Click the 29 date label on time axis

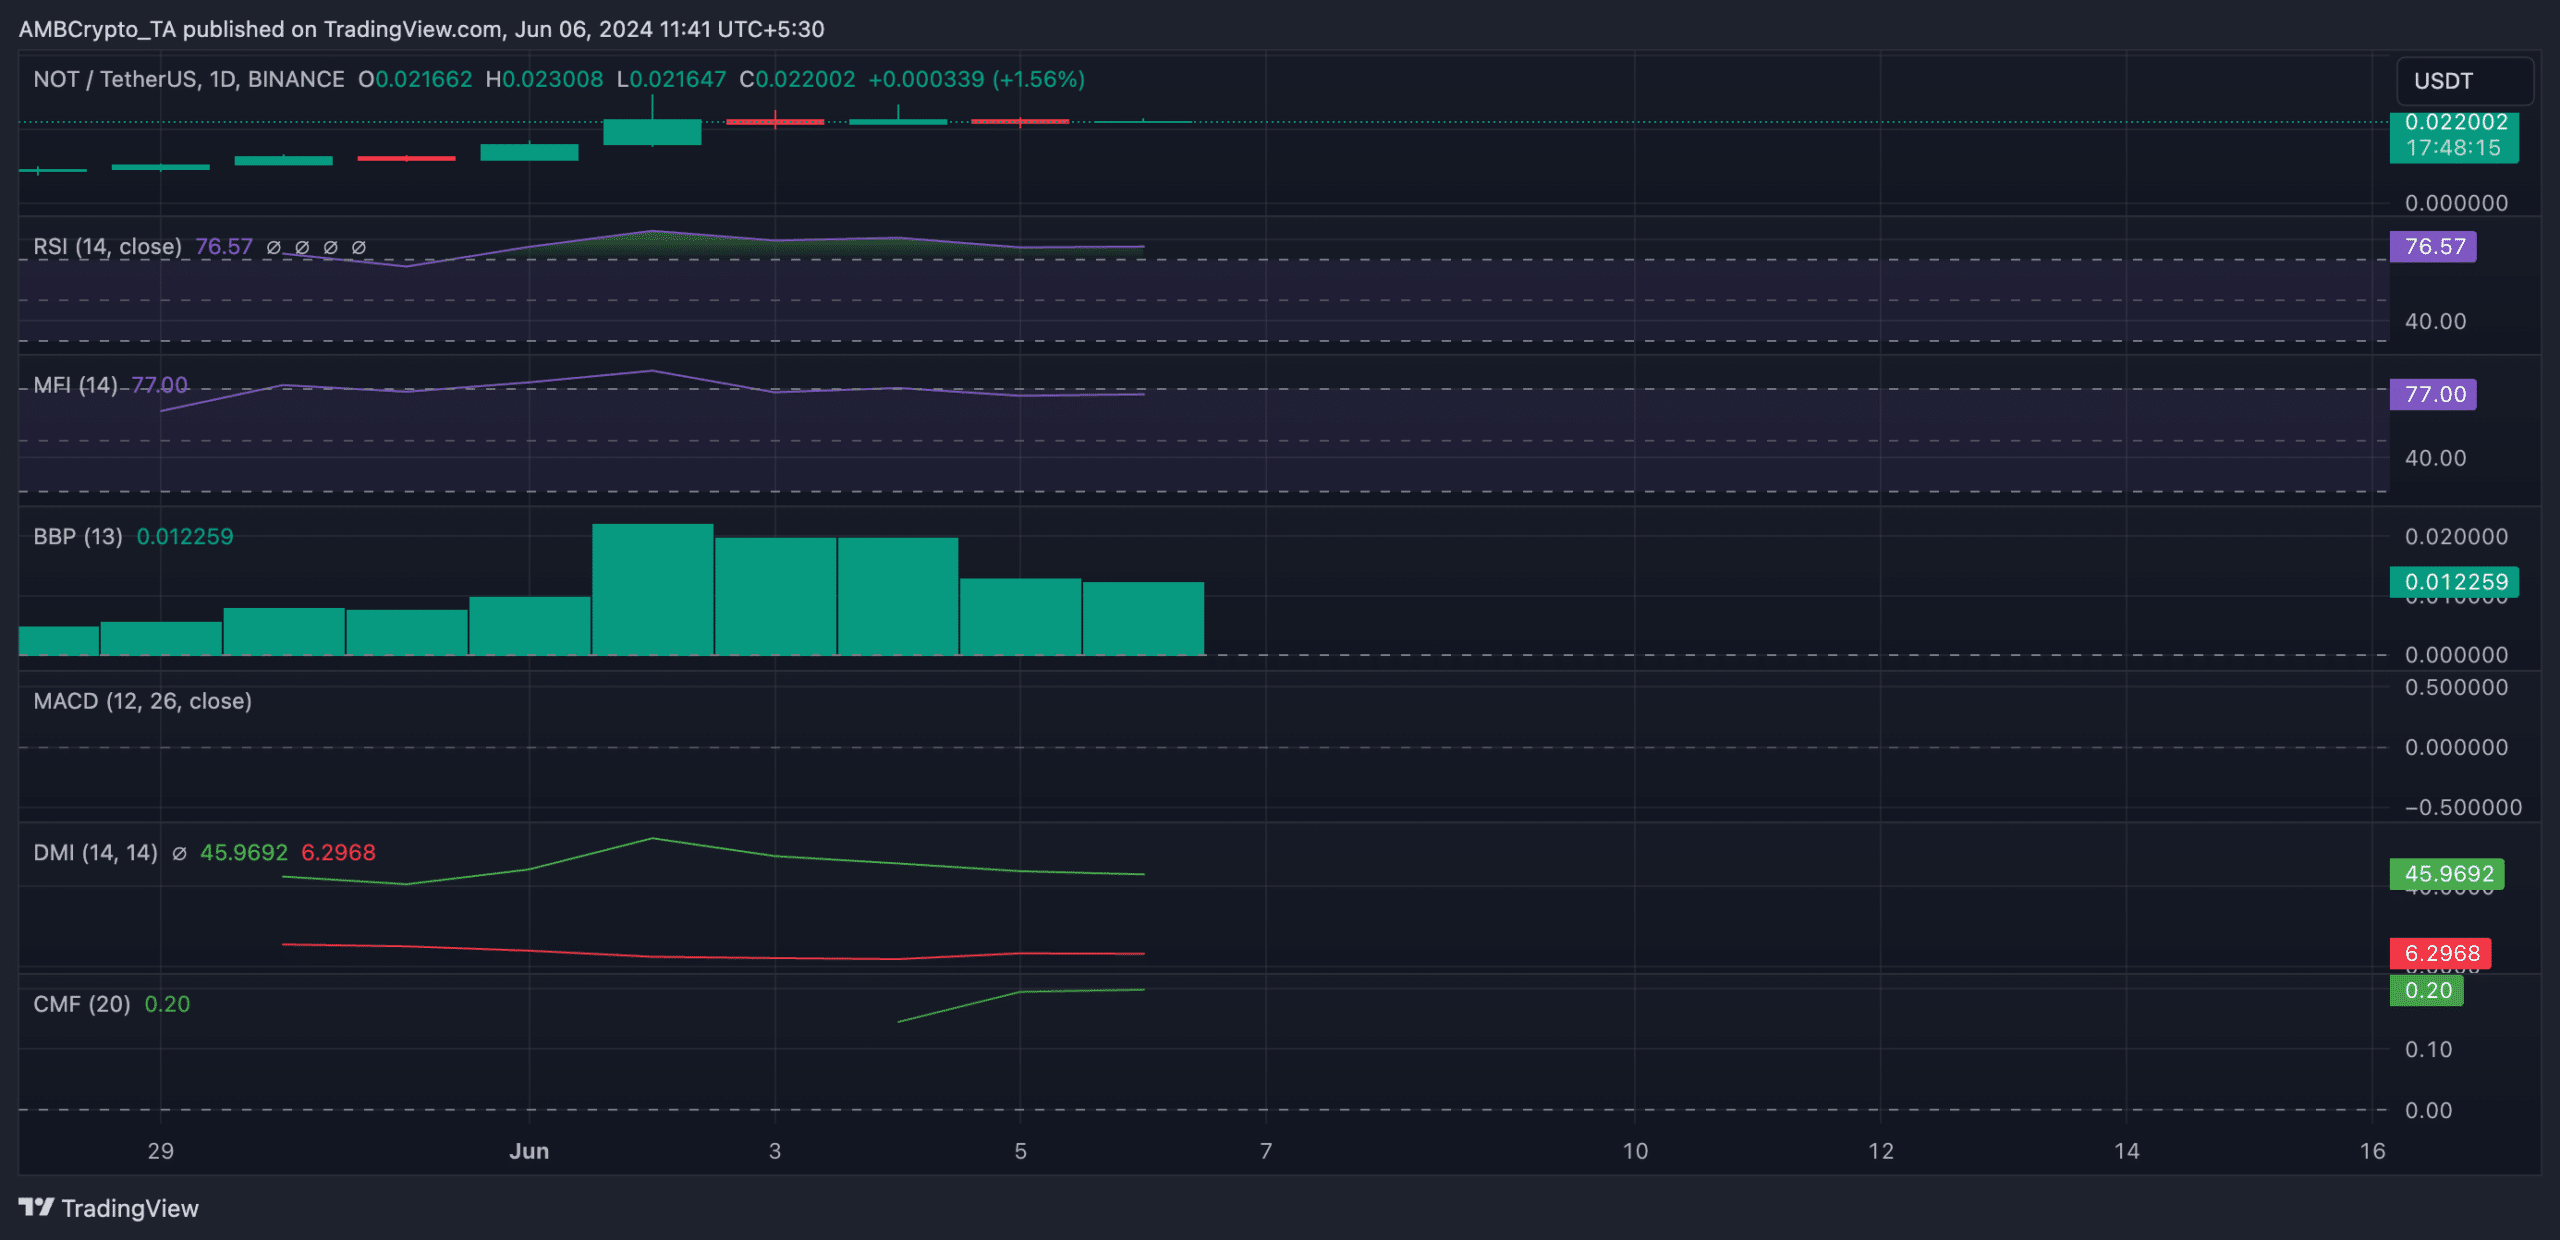pyautogui.click(x=161, y=1151)
